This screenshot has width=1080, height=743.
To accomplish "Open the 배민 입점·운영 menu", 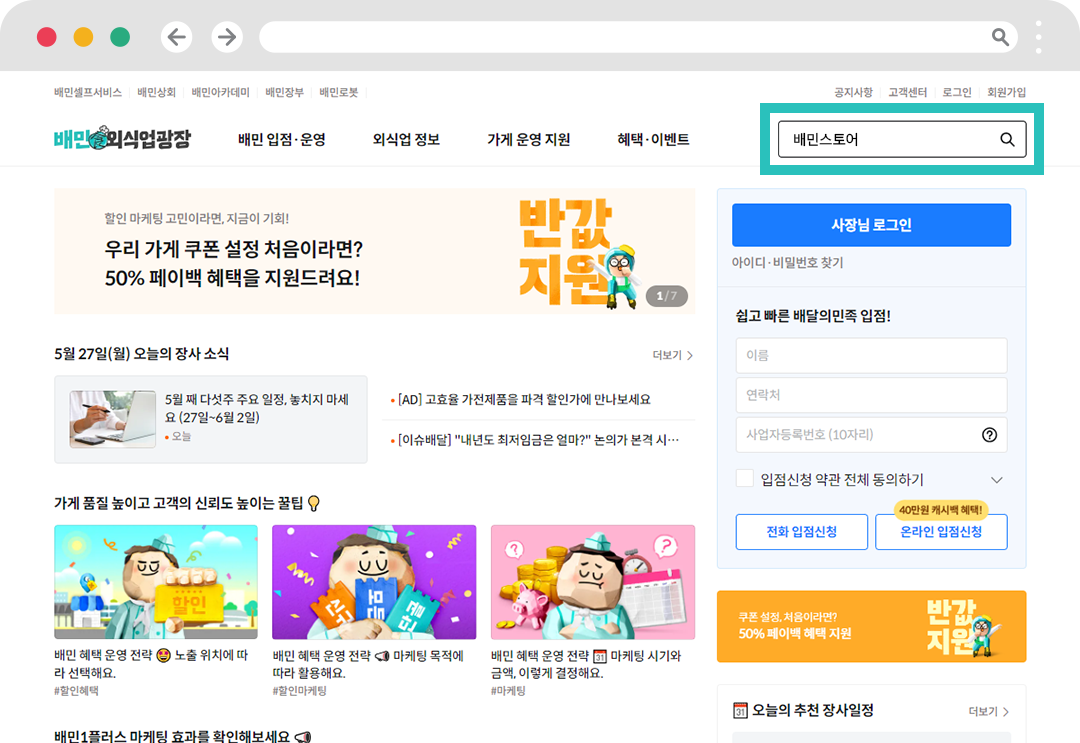I will [x=282, y=139].
